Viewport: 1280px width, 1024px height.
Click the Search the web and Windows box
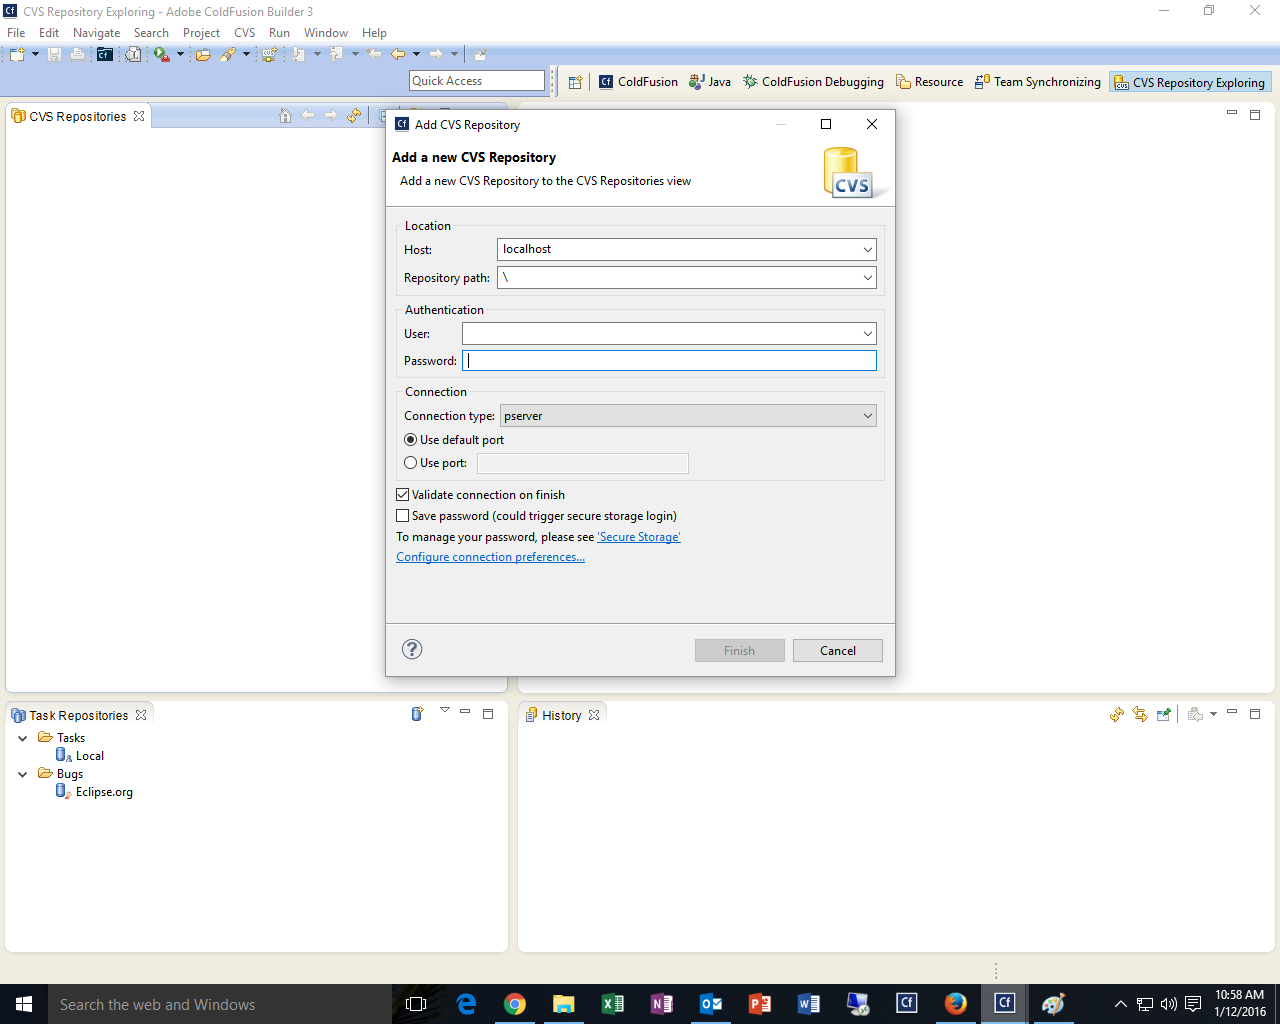(220, 1004)
